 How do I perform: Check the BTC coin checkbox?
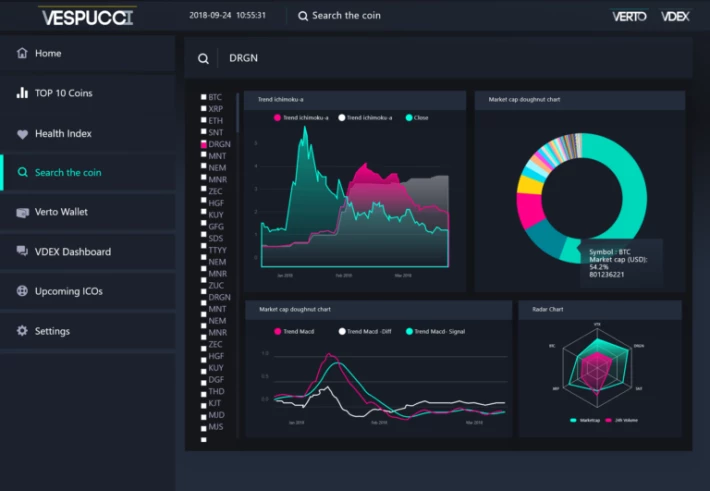coord(204,96)
